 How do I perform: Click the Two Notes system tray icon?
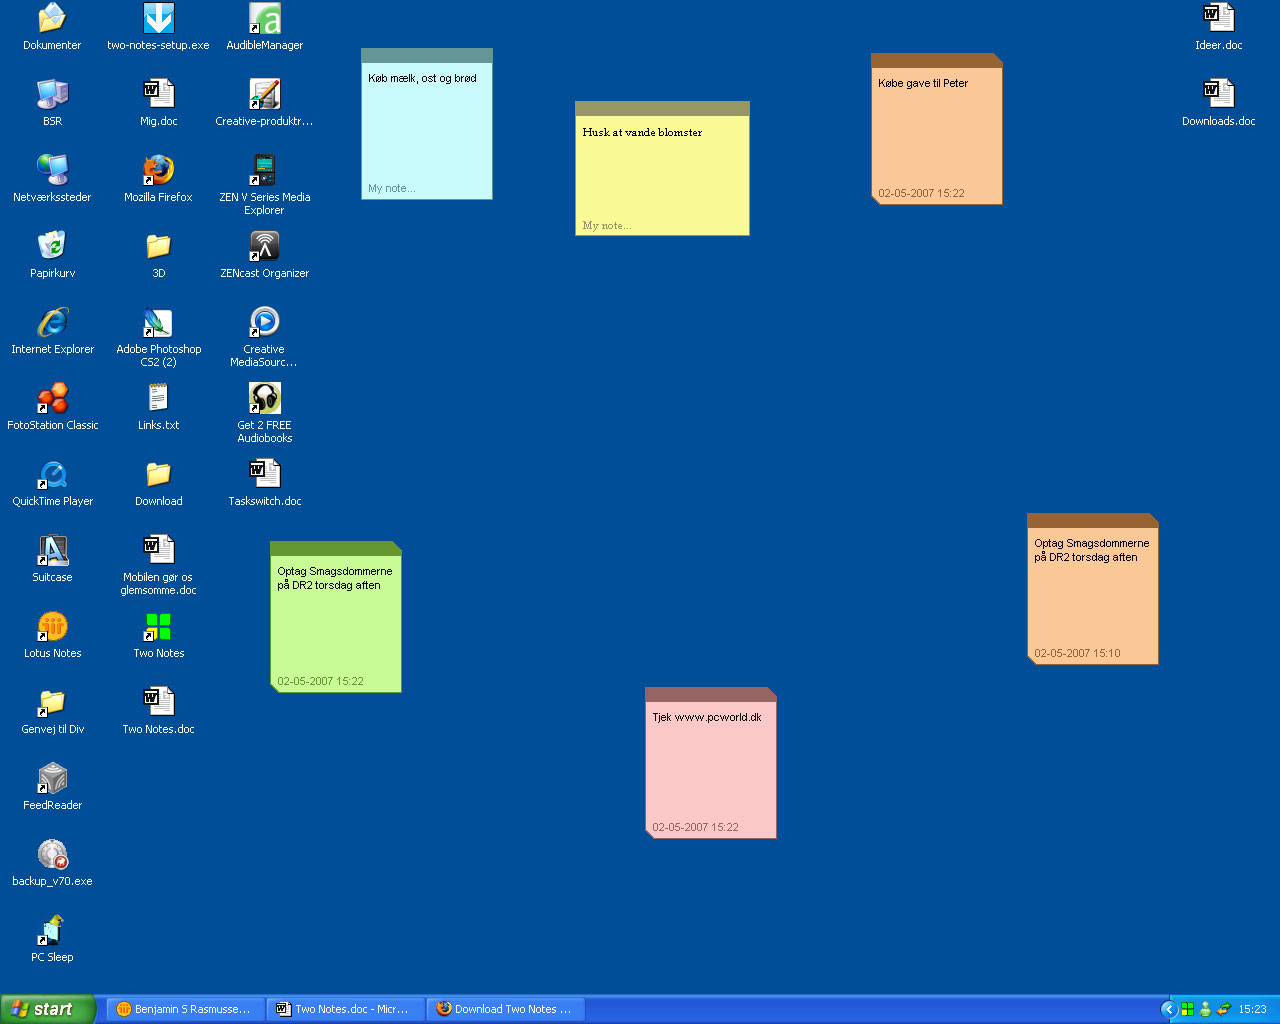pos(1187,1009)
